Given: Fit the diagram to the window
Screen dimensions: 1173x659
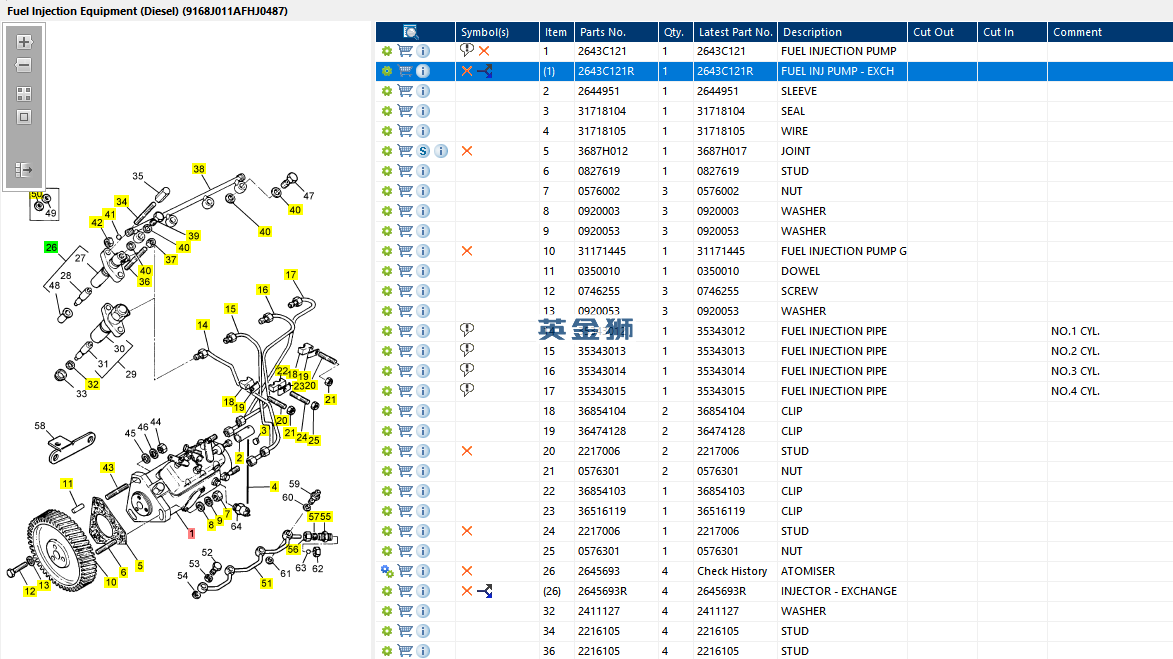Looking at the screenshot, I should point(24,117).
